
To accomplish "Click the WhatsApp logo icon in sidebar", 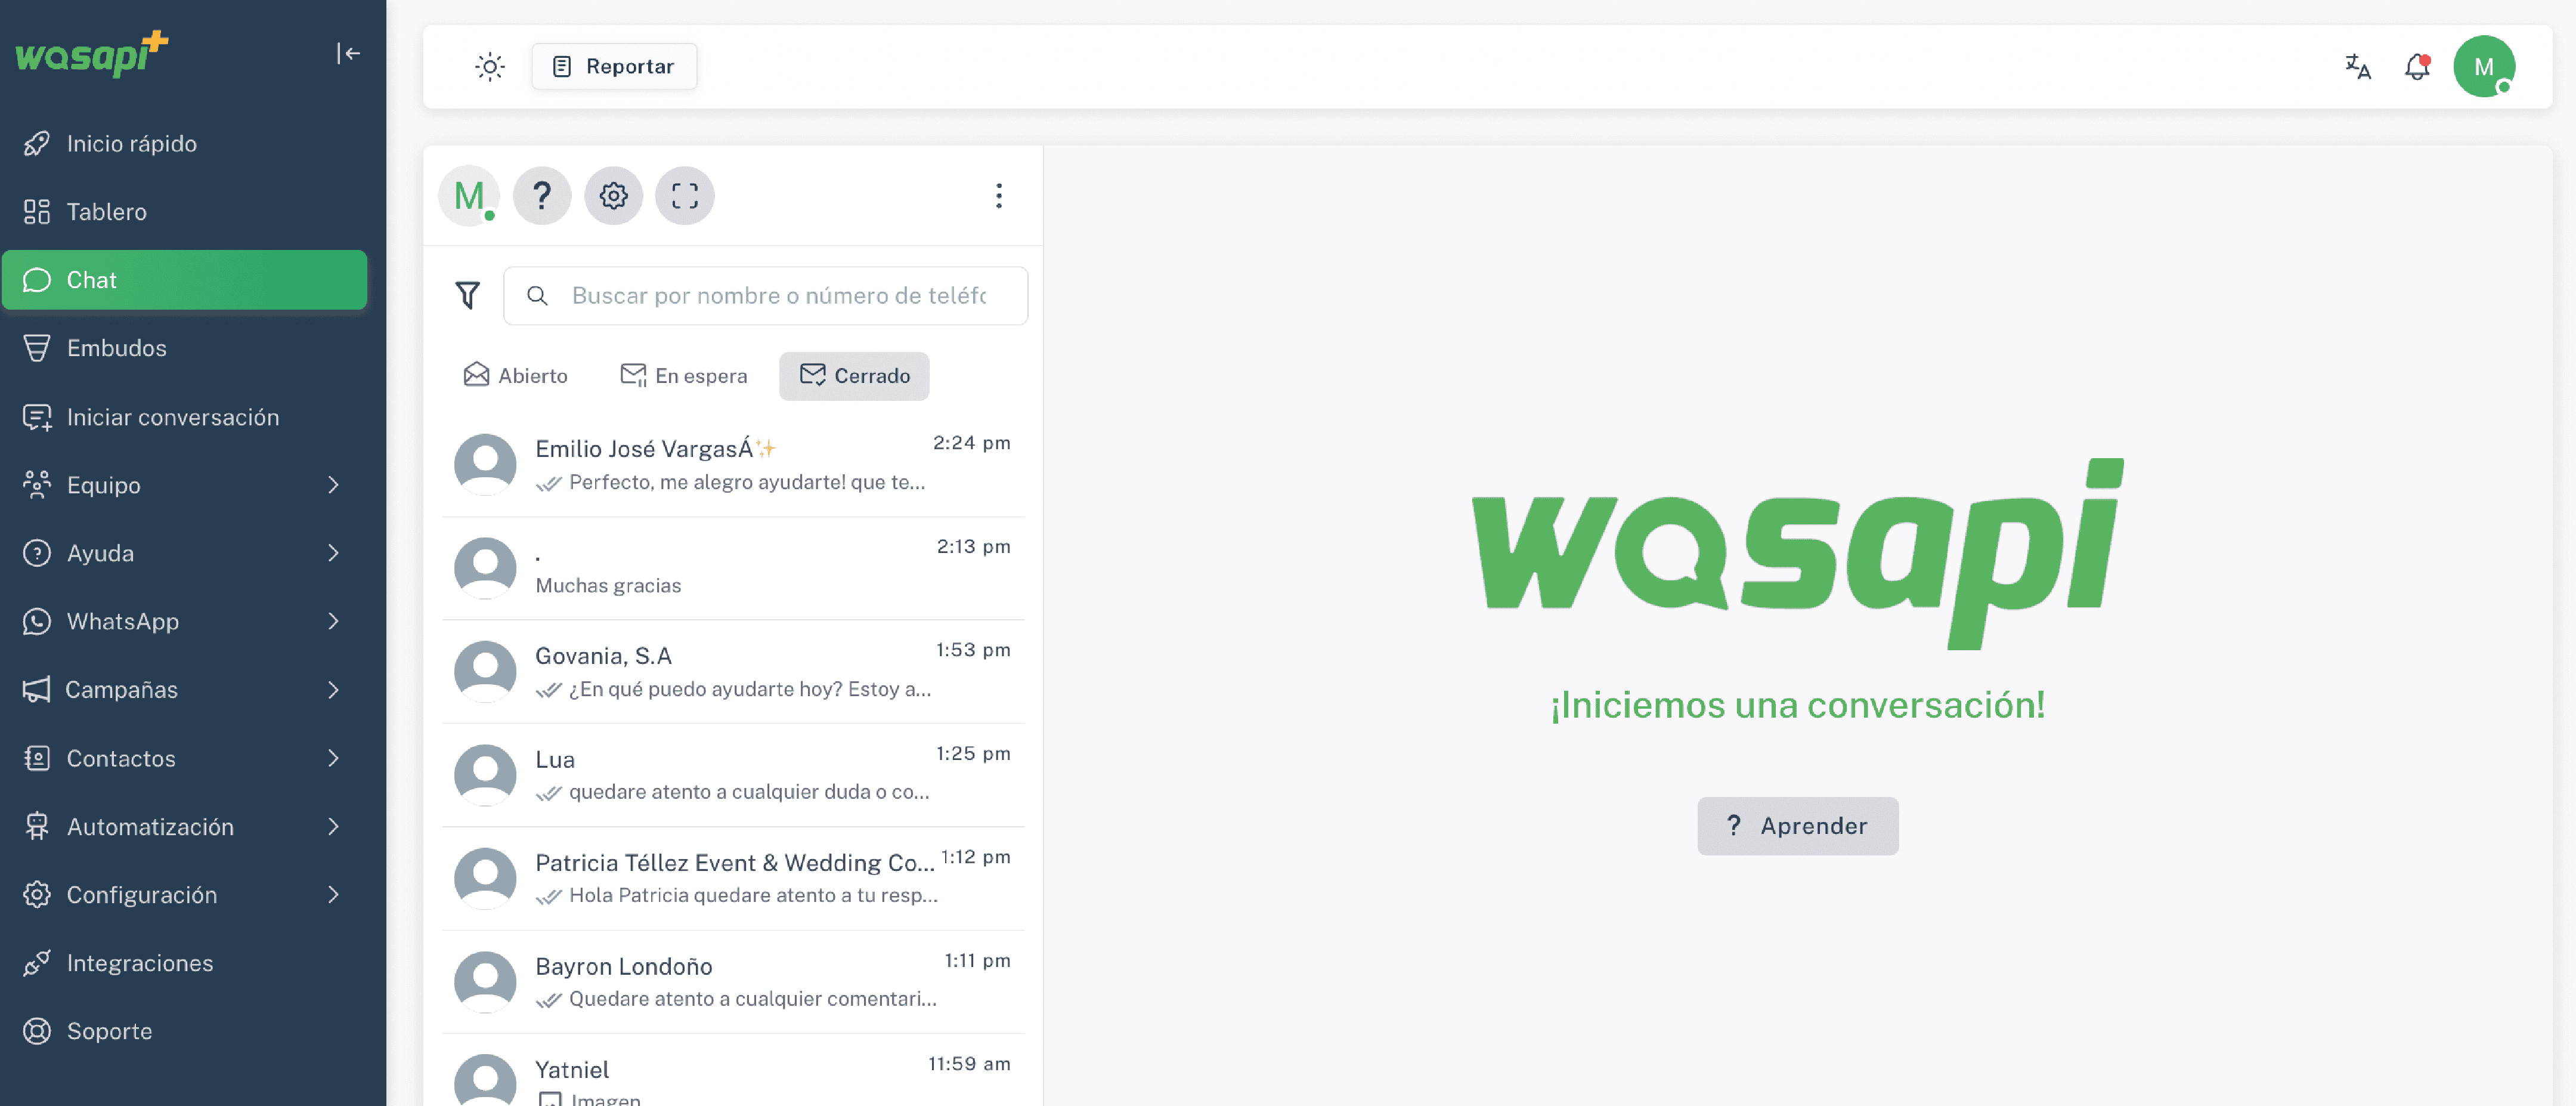I will [37, 621].
